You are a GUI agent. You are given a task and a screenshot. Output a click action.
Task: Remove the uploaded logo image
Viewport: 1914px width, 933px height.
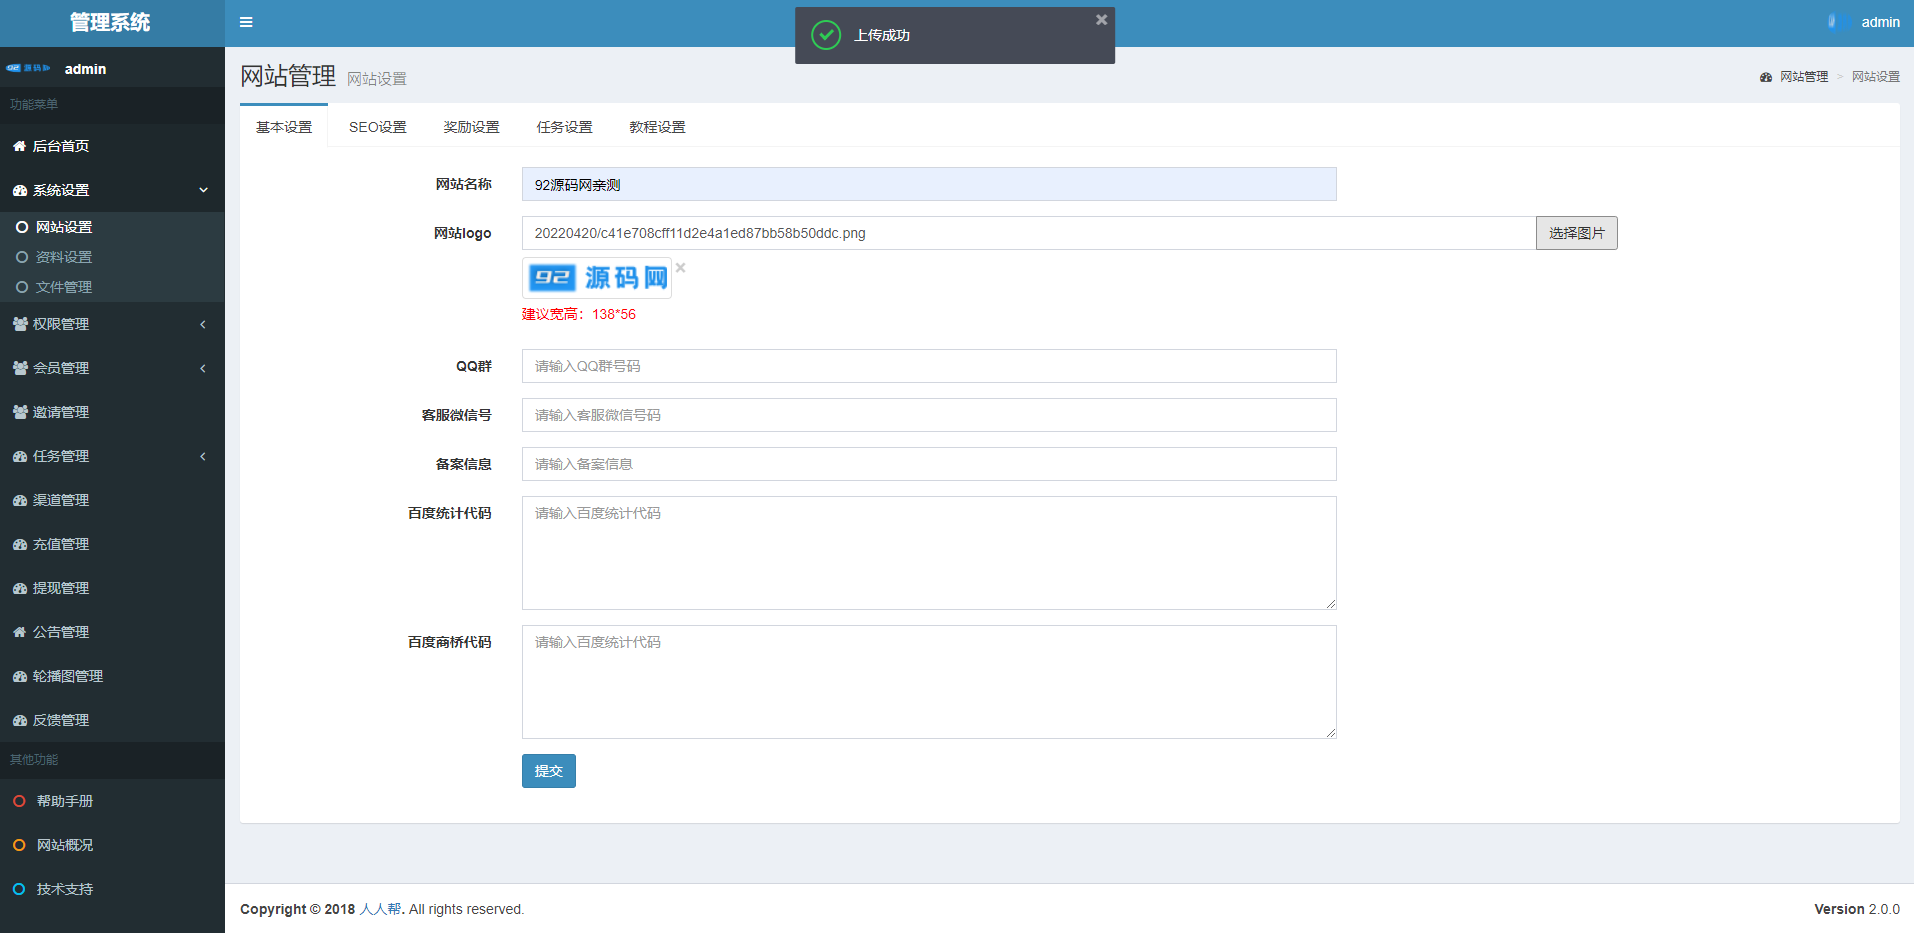click(680, 268)
